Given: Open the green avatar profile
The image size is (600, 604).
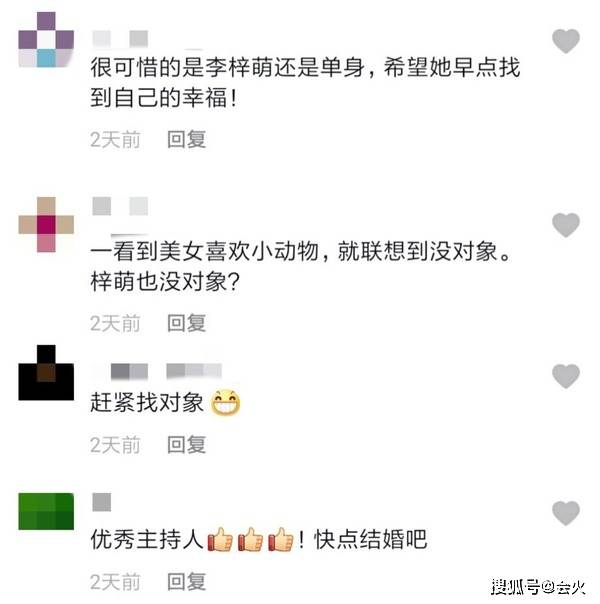Looking at the screenshot, I should pyautogui.click(x=46, y=511).
